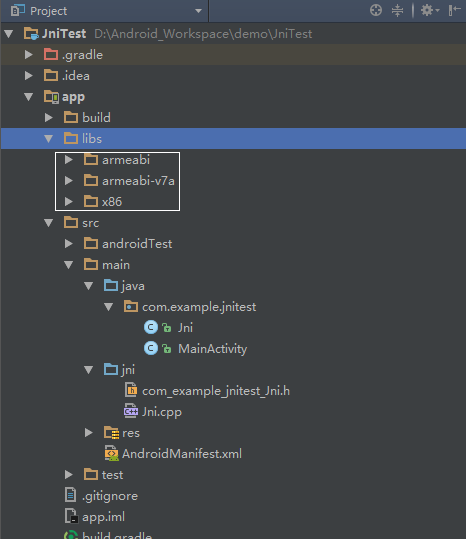Click the collapse all icon in toolbar
466x539 pixels.
397,10
